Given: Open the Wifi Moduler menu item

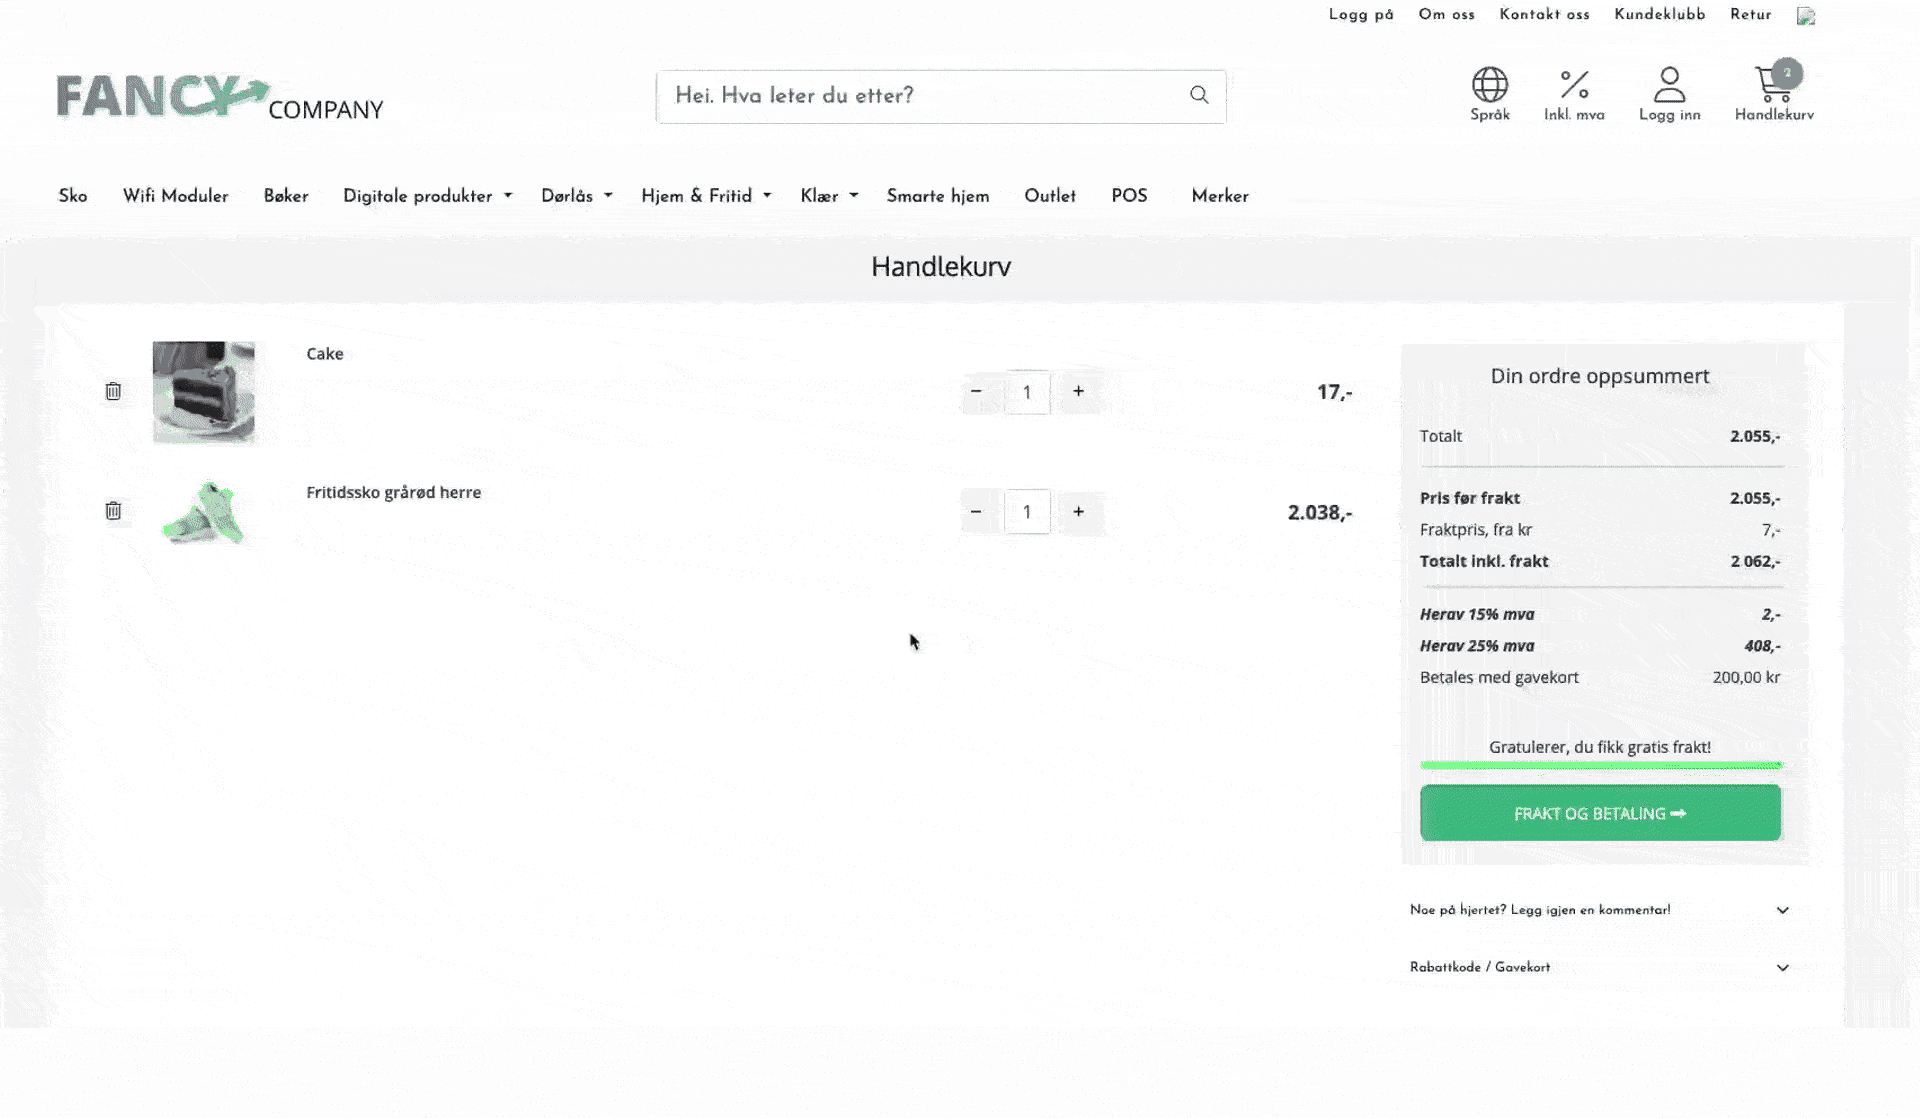Looking at the screenshot, I should 176,196.
